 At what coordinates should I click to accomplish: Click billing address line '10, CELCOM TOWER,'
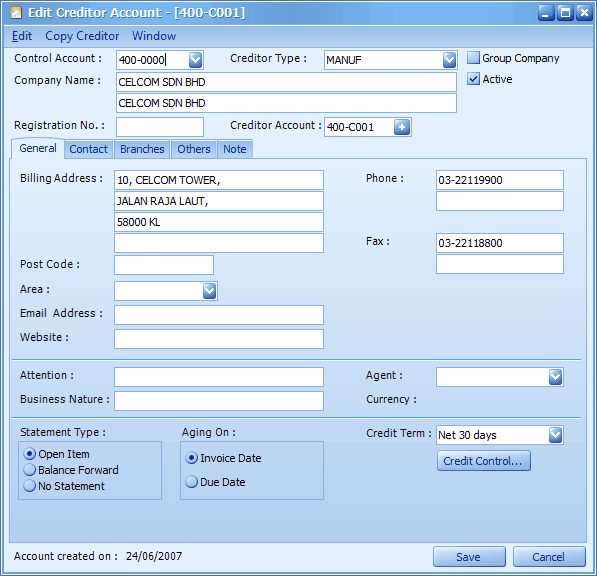tap(219, 180)
